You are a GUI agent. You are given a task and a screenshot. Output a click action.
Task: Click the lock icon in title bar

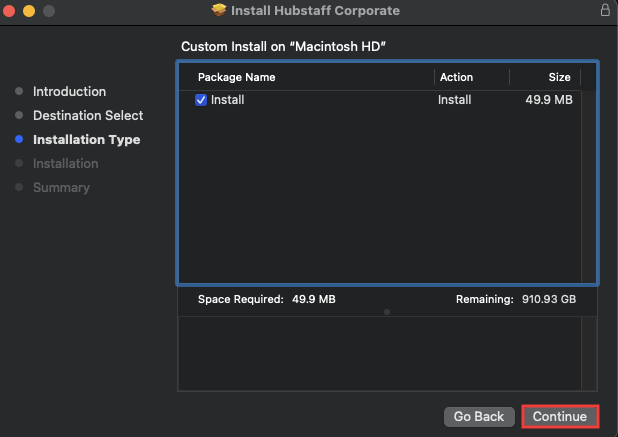(x=605, y=10)
